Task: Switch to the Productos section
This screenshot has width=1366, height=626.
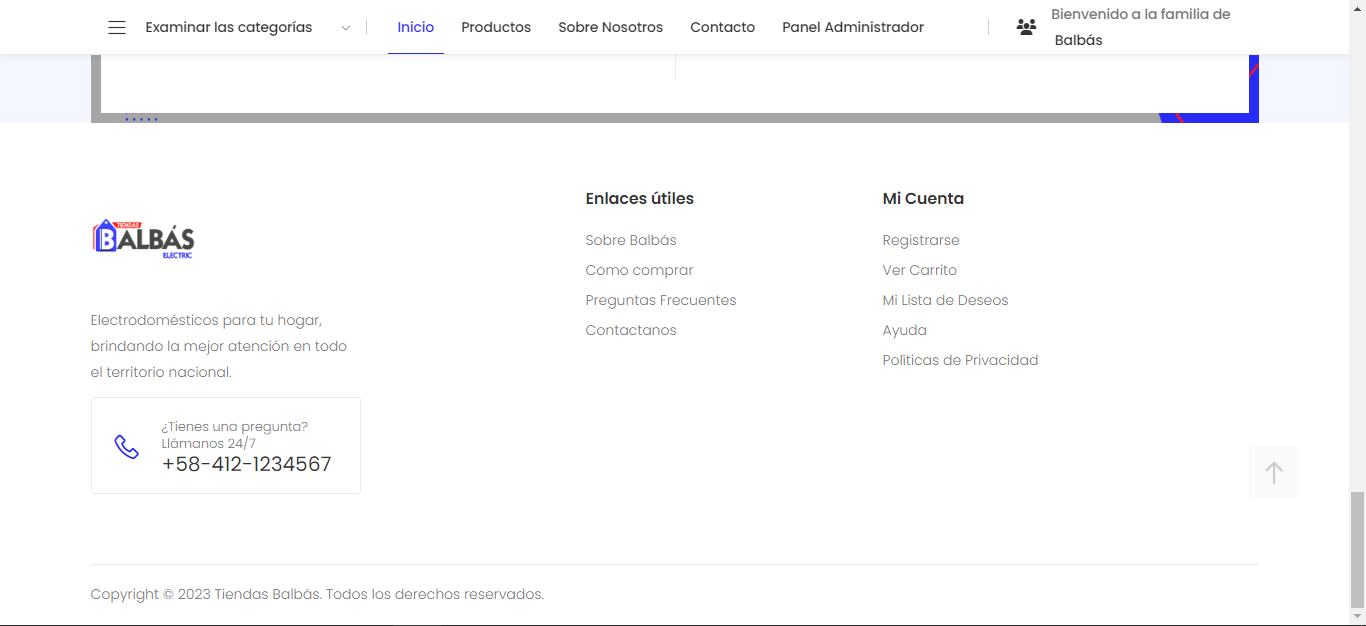Action: point(496,27)
